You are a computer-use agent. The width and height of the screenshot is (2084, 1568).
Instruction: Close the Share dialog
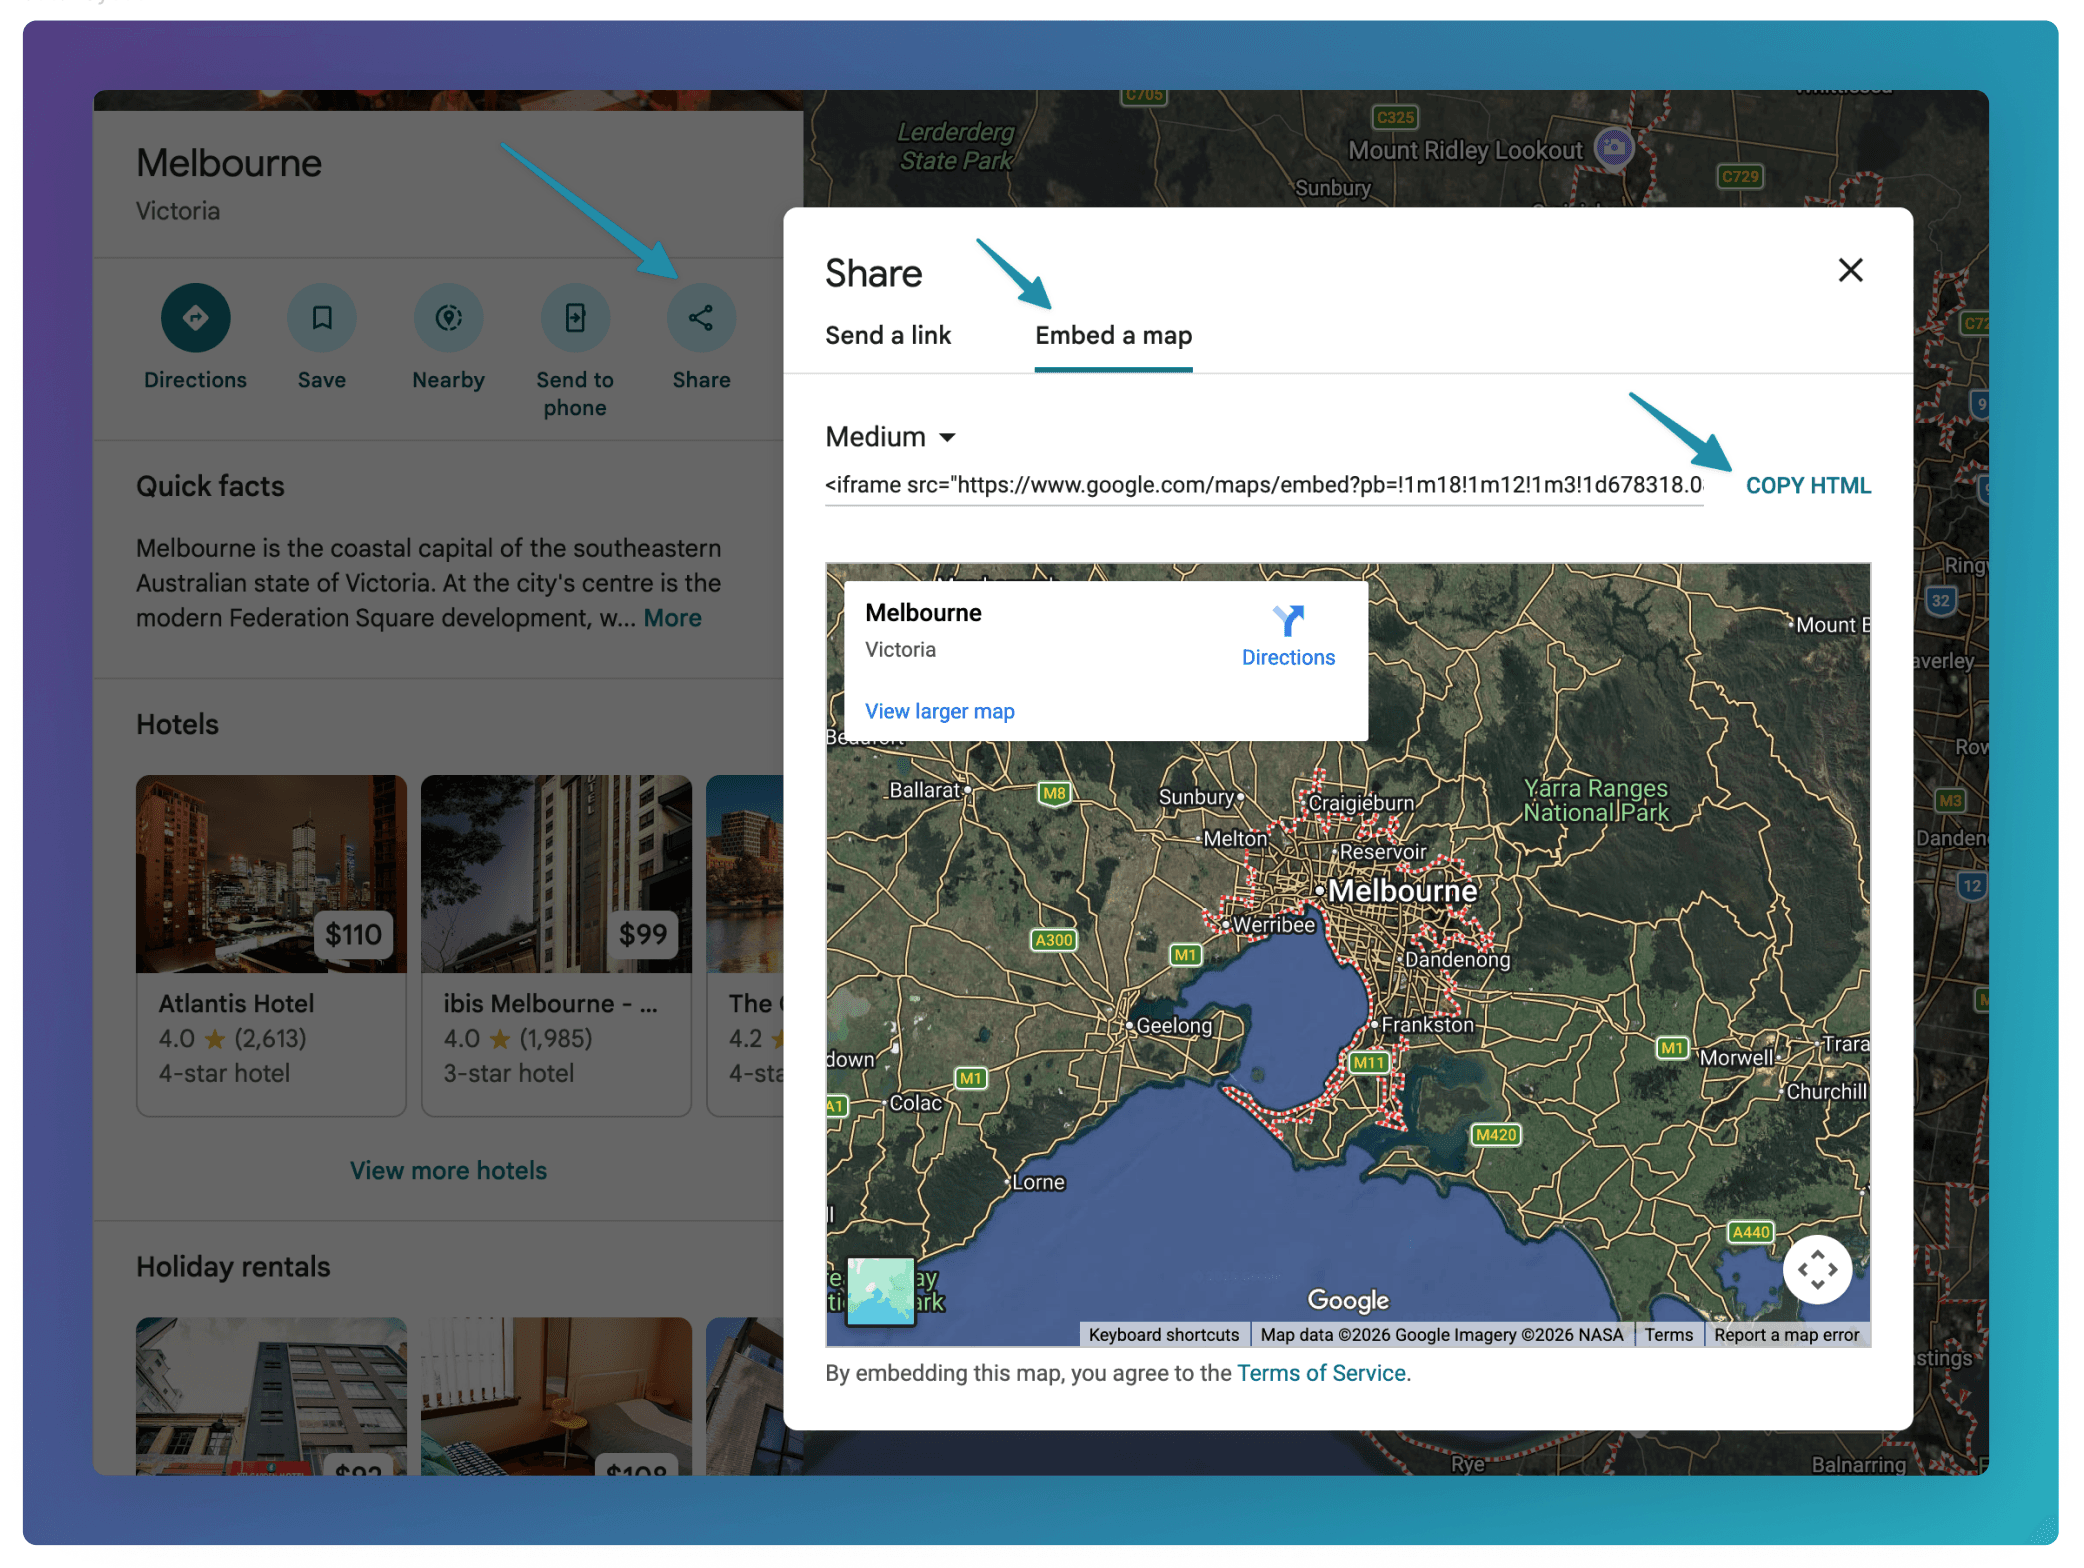(x=1850, y=270)
